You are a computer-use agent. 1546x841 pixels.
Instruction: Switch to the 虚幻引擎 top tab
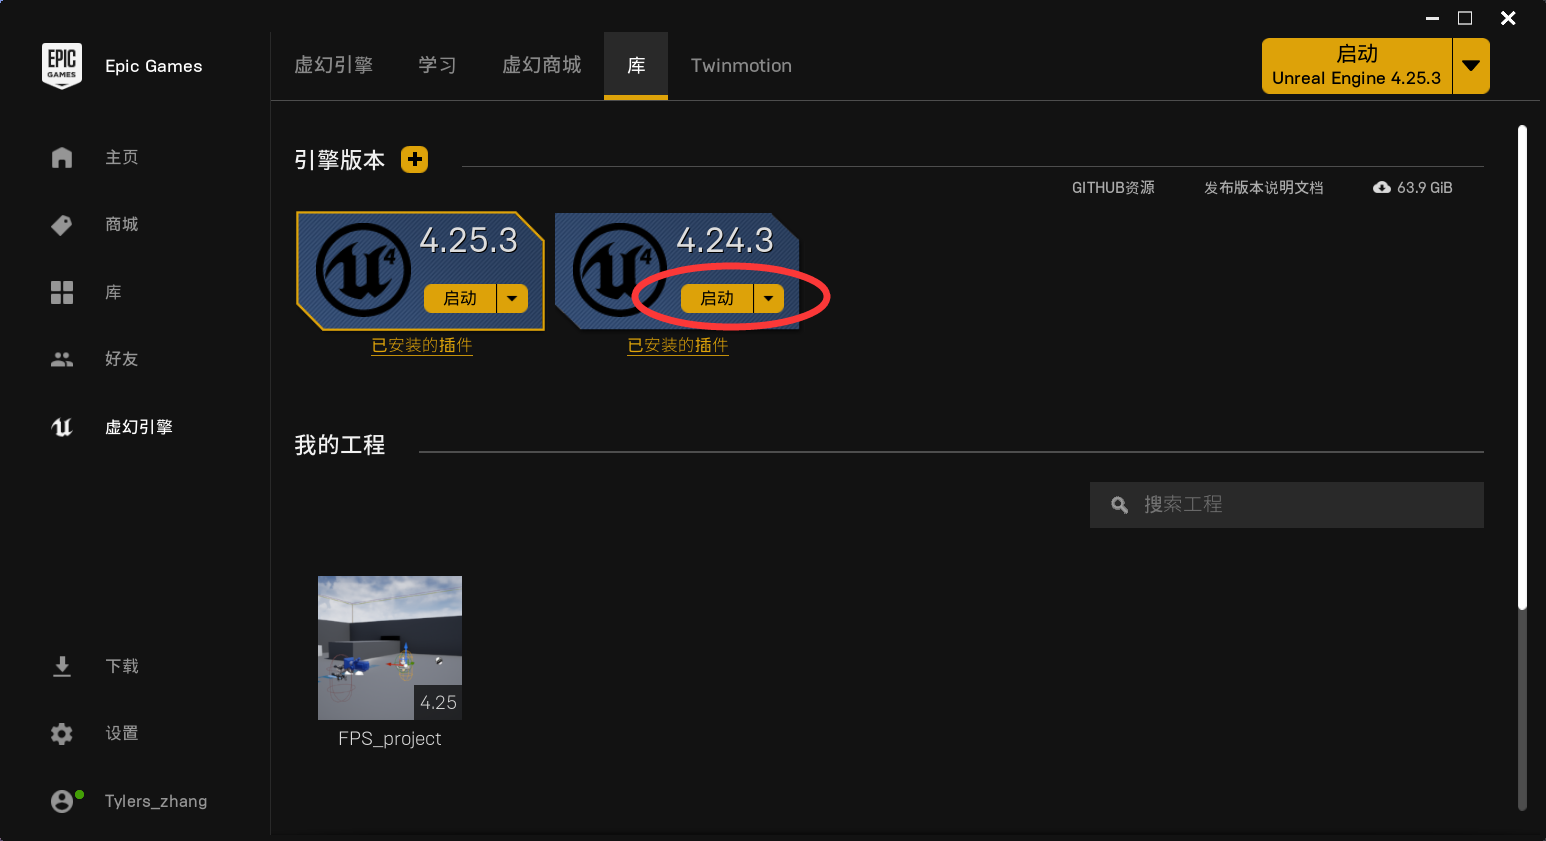pyautogui.click(x=333, y=66)
